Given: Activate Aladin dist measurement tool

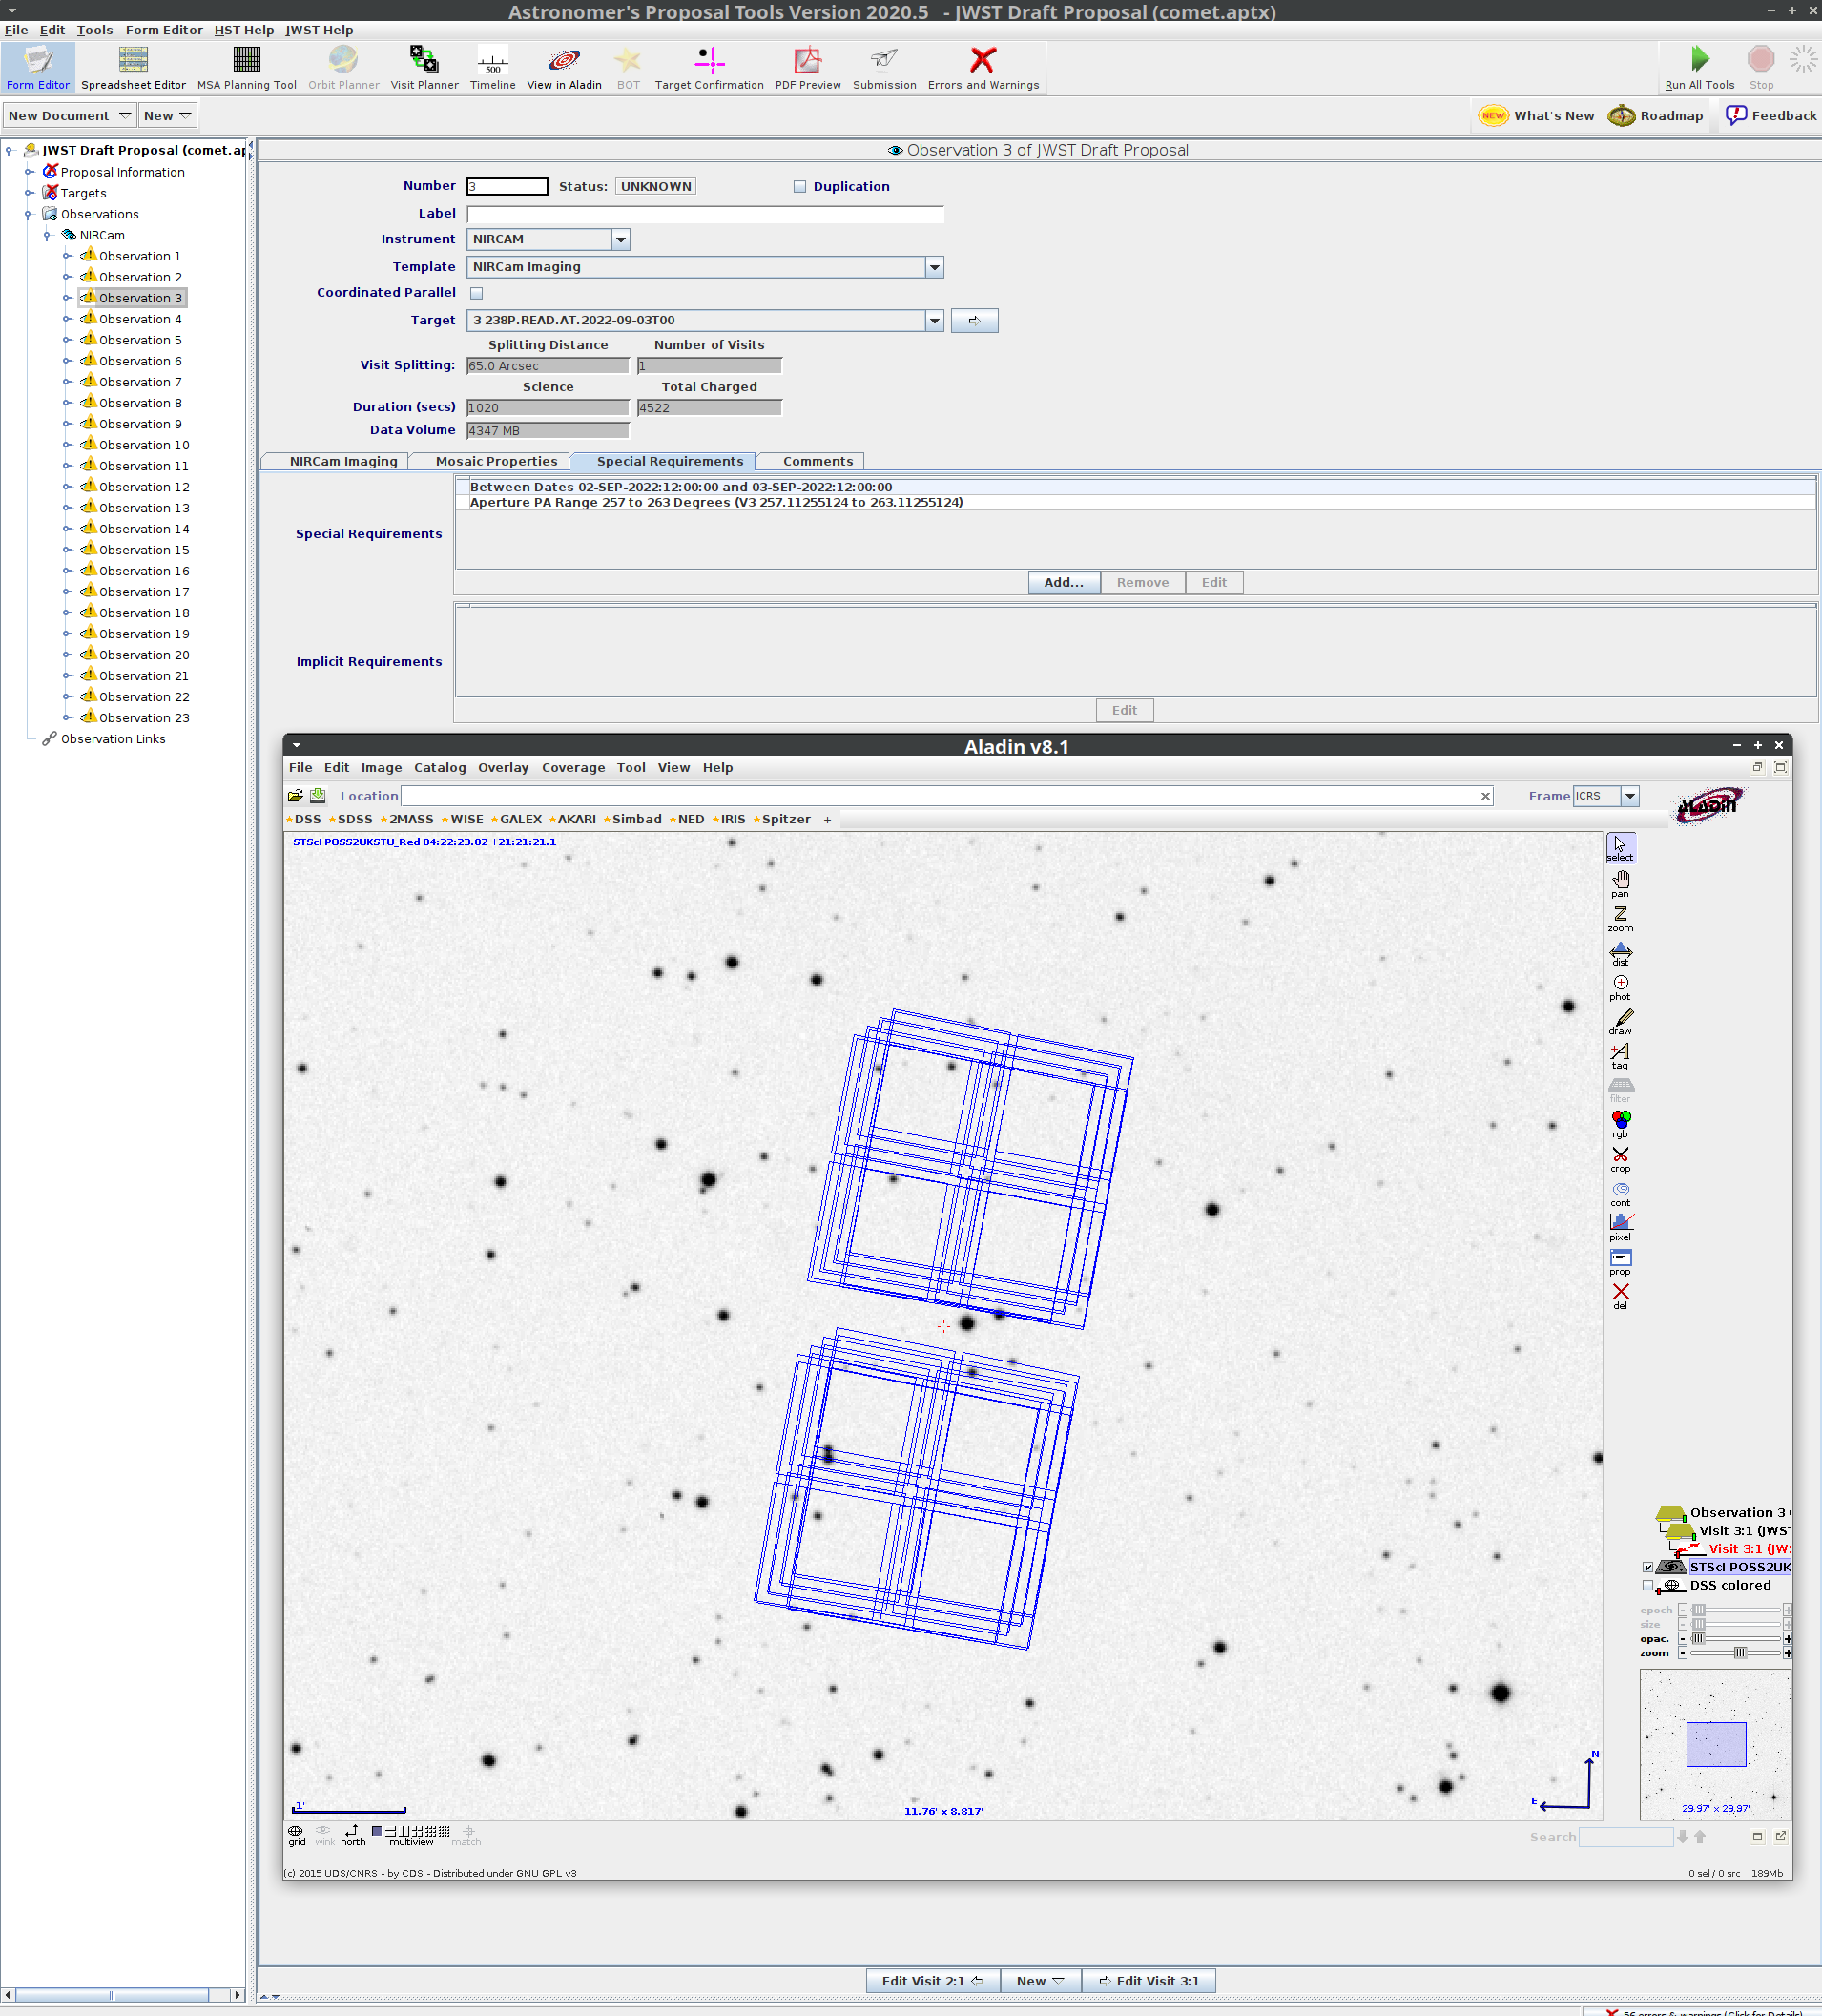Looking at the screenshot, I should click(1620, 953).
